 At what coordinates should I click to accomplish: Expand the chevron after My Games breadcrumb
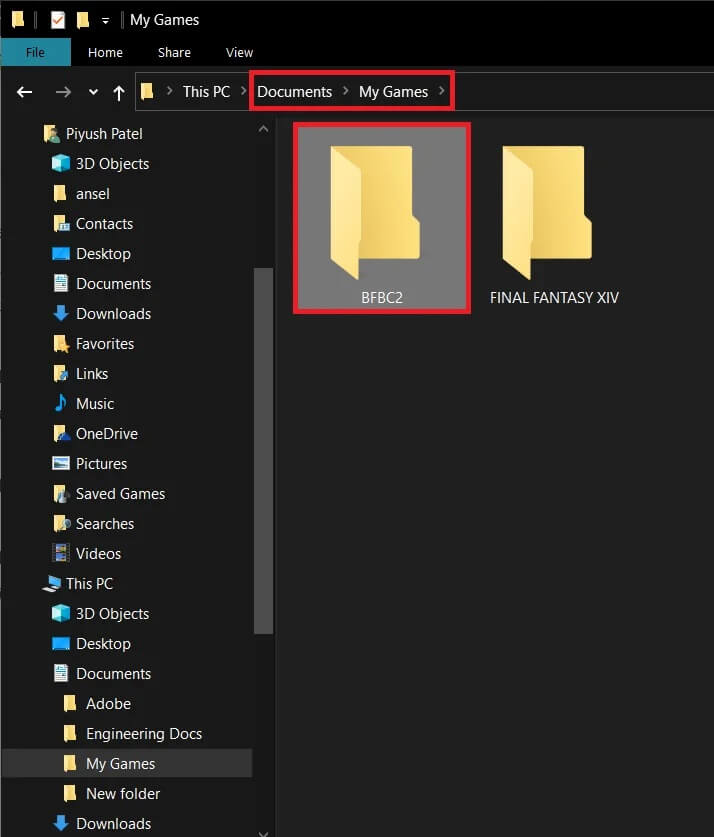coord(441,91)
